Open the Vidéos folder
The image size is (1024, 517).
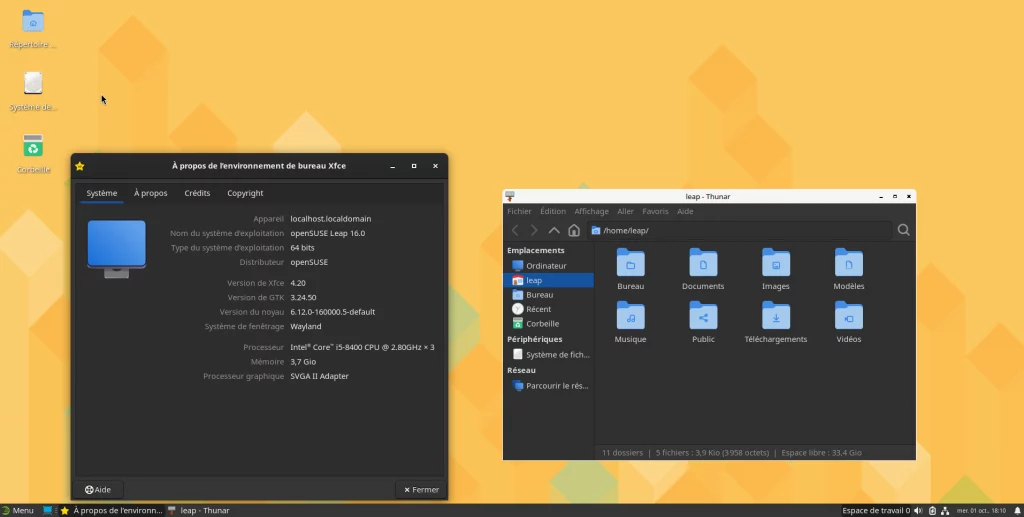tap(848, 317)
